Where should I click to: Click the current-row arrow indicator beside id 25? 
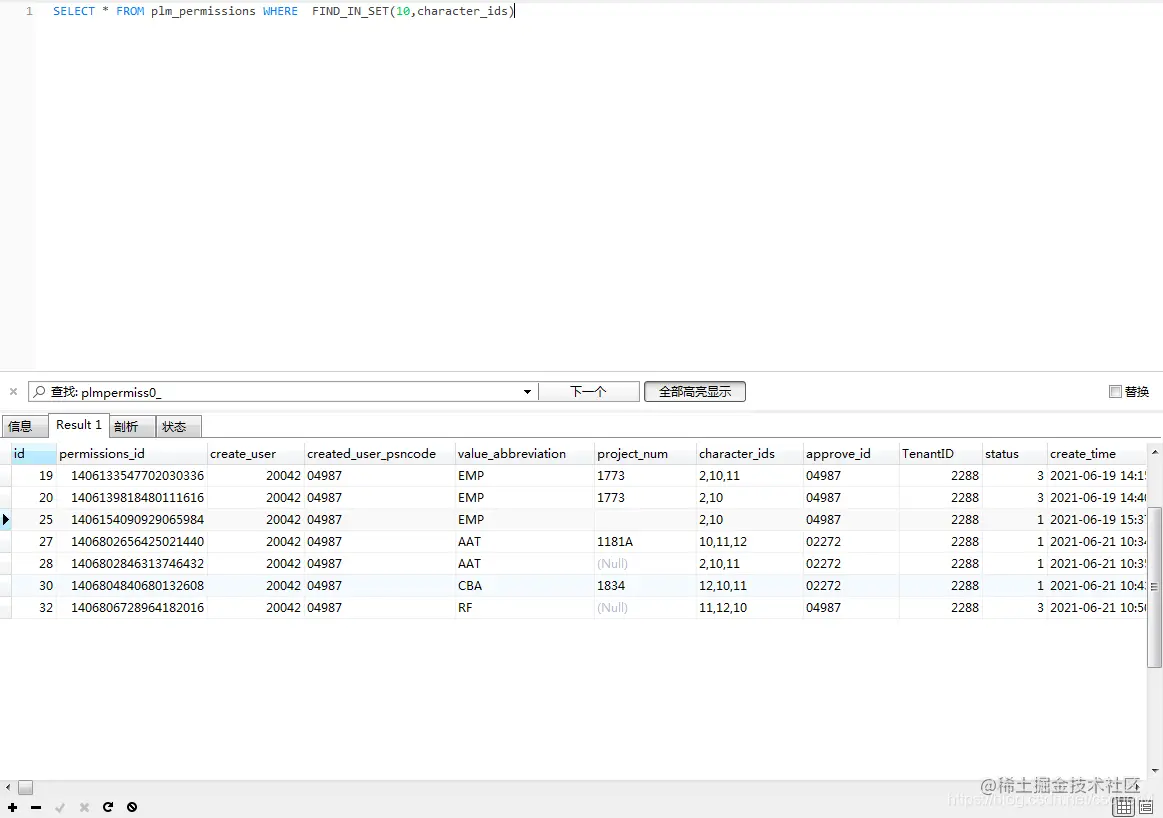point(6,519)
